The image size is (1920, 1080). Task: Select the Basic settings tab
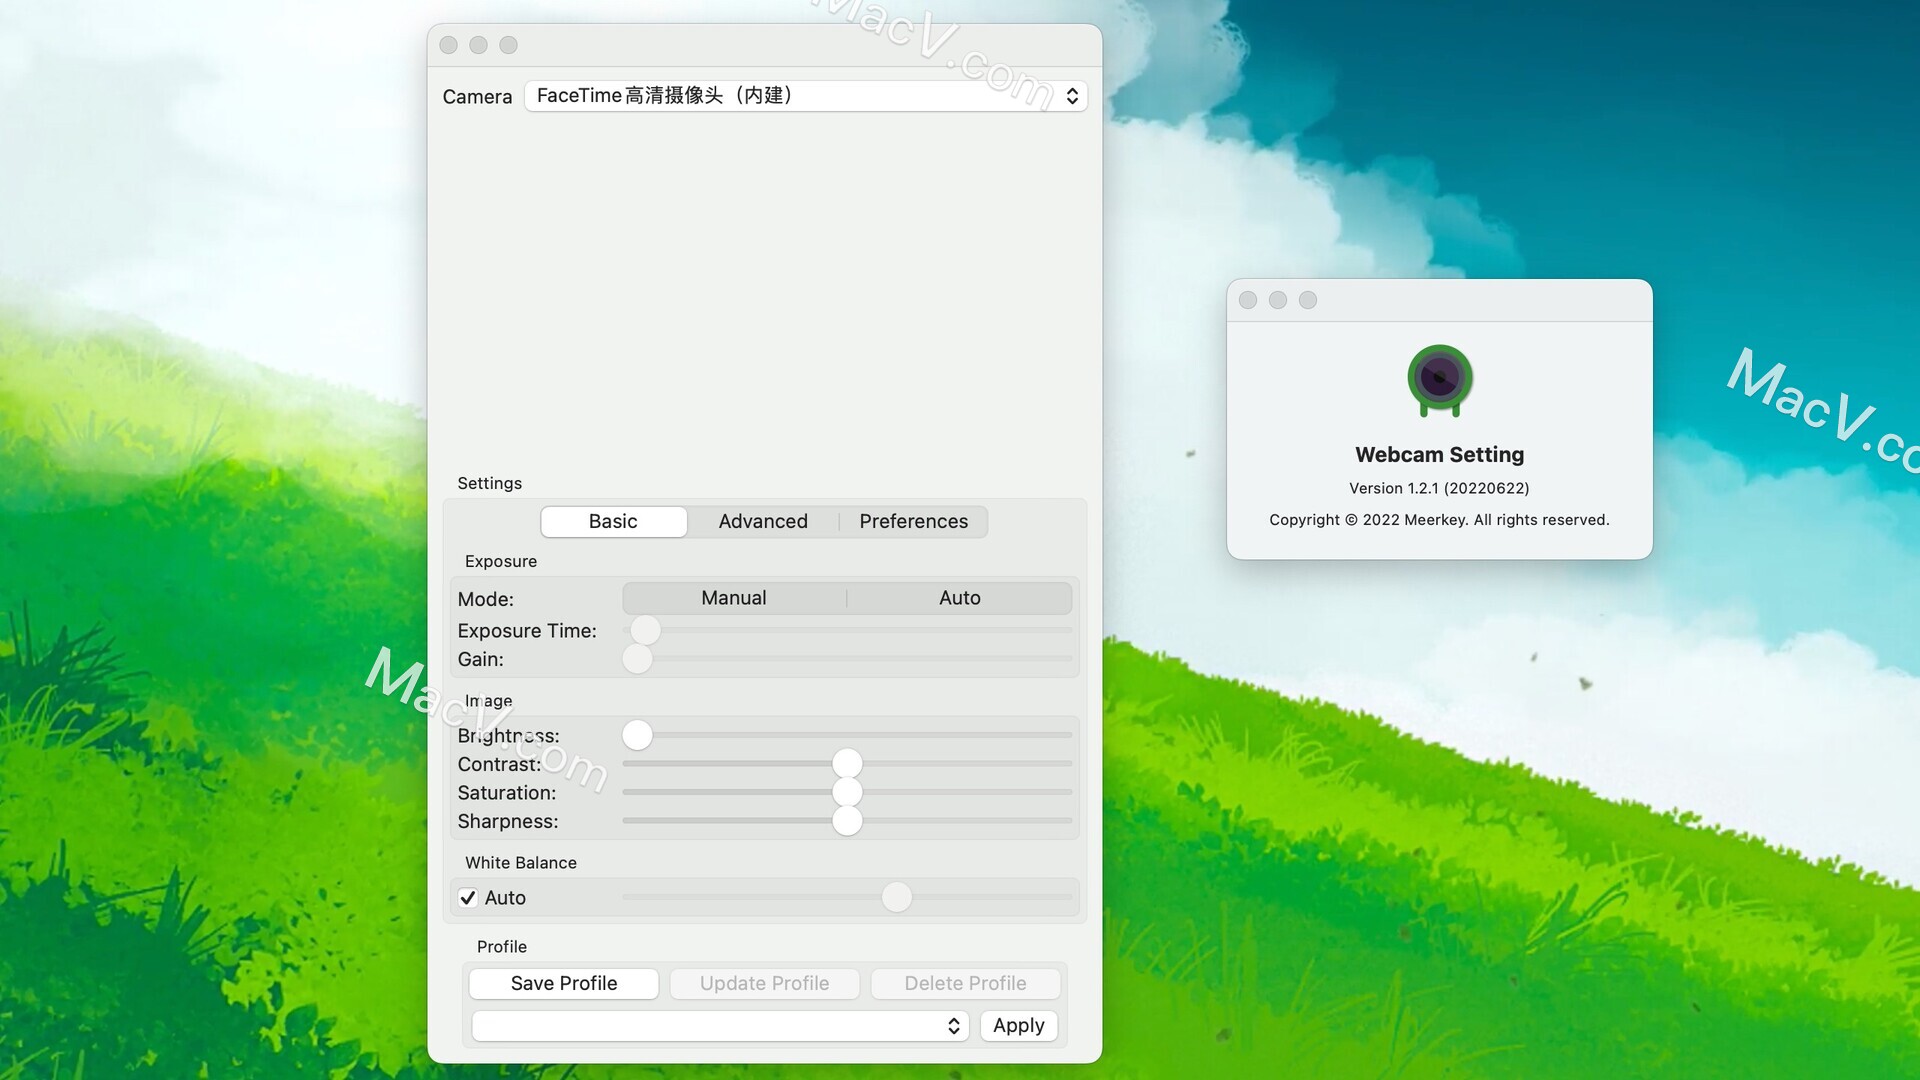point(612,521)
